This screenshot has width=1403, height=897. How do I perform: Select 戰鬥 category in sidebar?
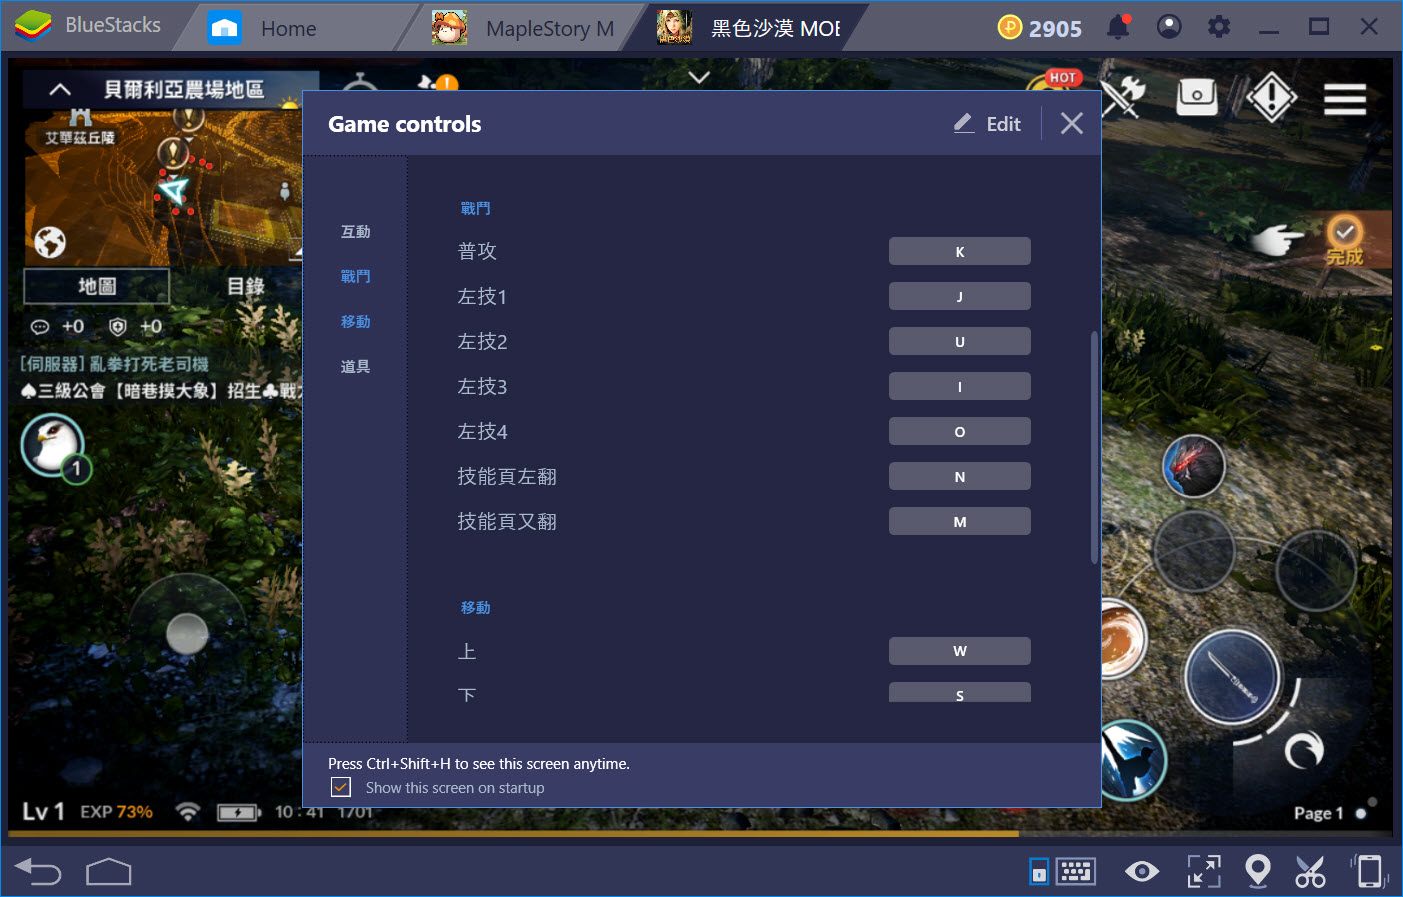pos(356,277)
